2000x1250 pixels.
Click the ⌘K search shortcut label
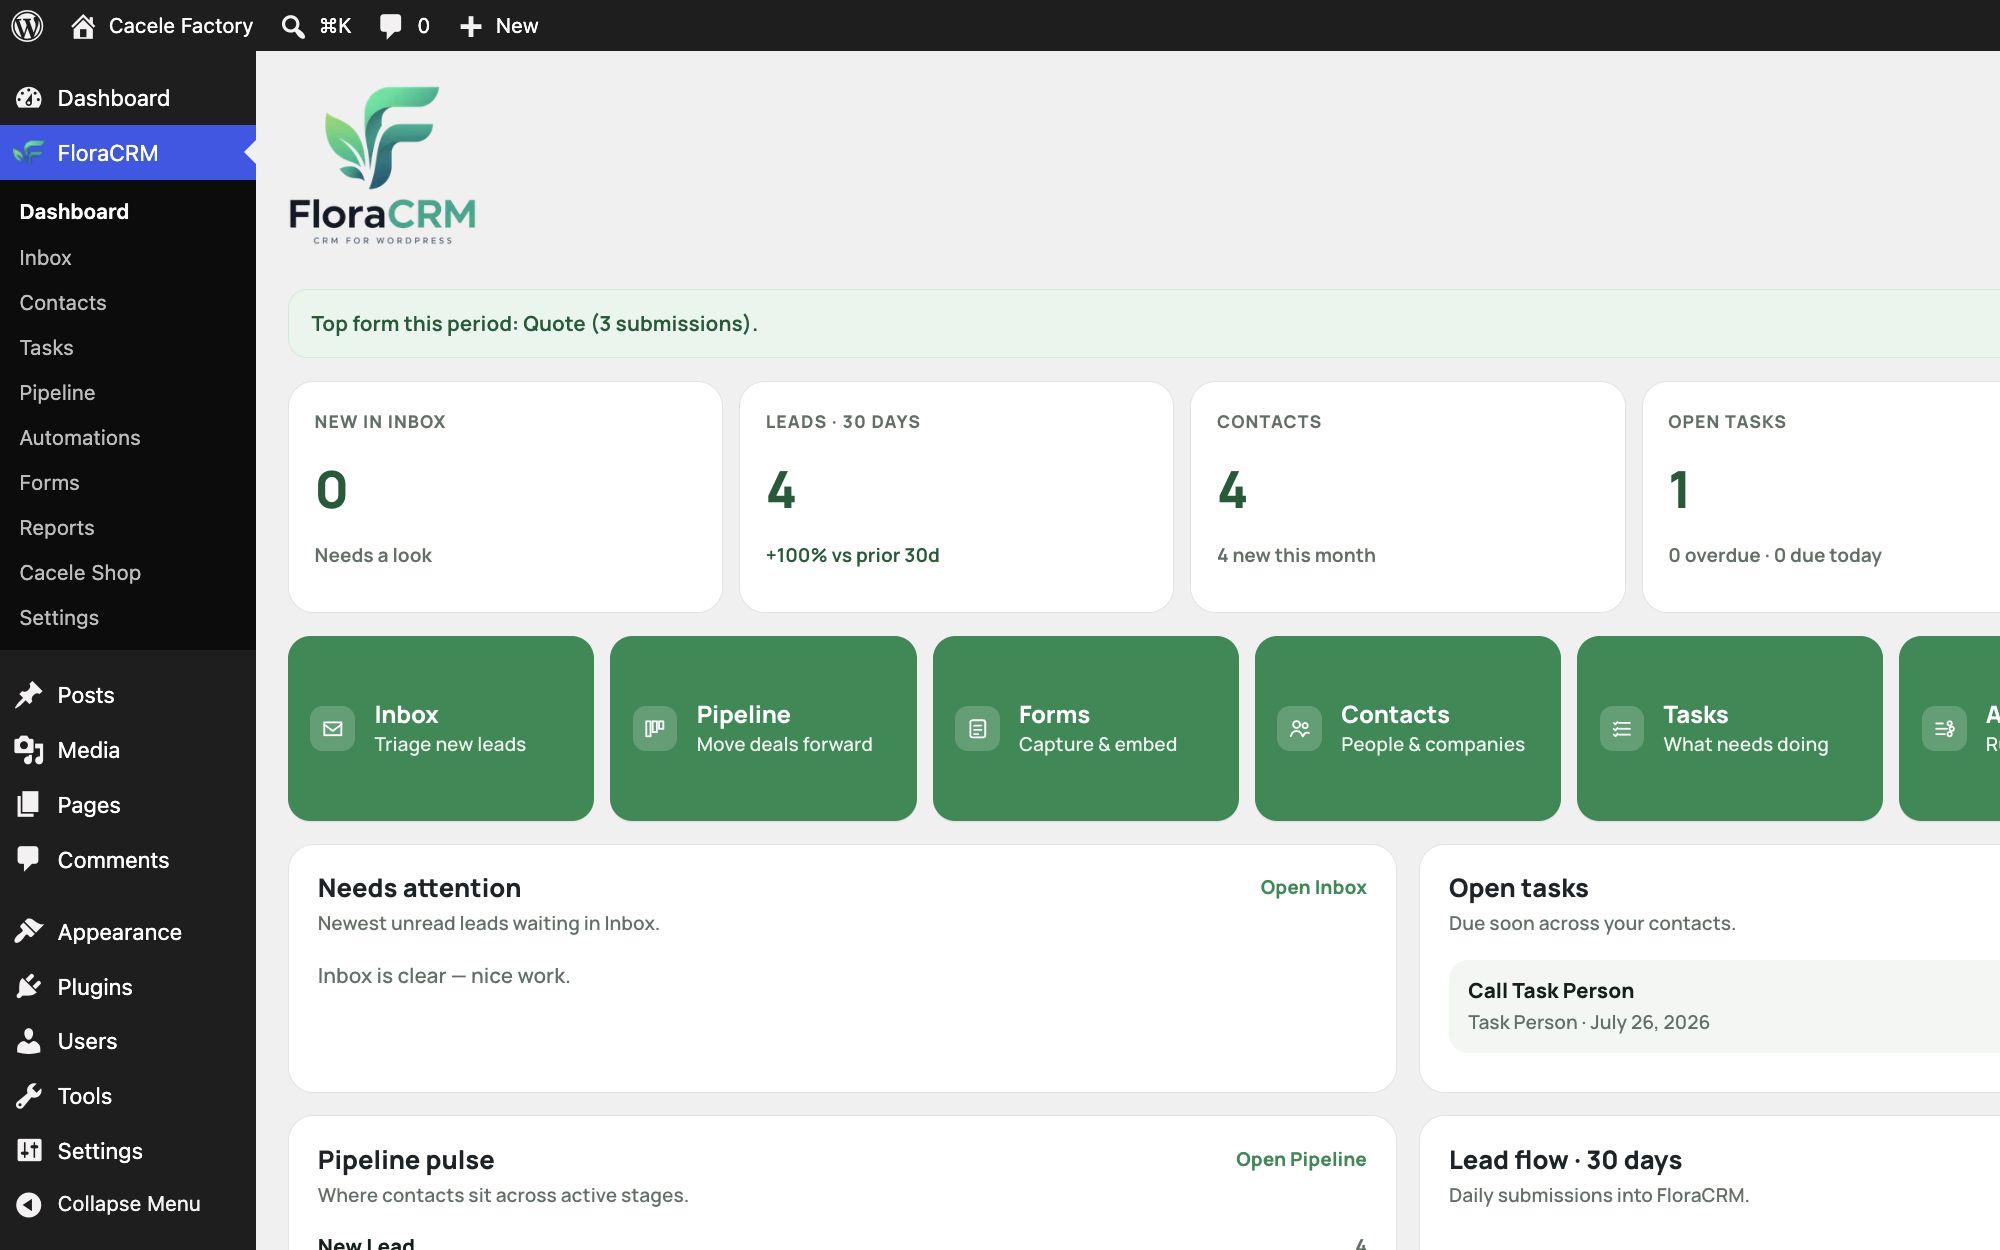[x=335, y=26]
